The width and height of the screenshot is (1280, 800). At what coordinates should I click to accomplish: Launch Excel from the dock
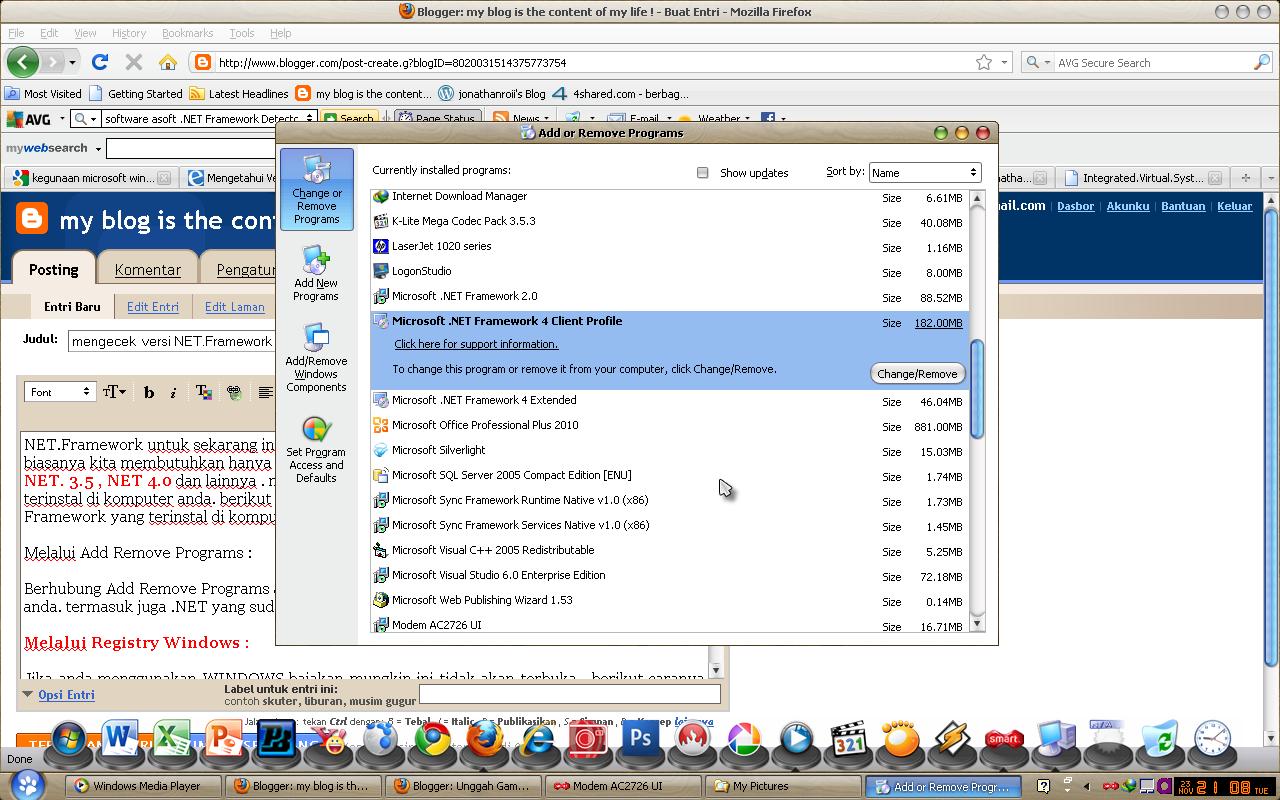[172, 740]
